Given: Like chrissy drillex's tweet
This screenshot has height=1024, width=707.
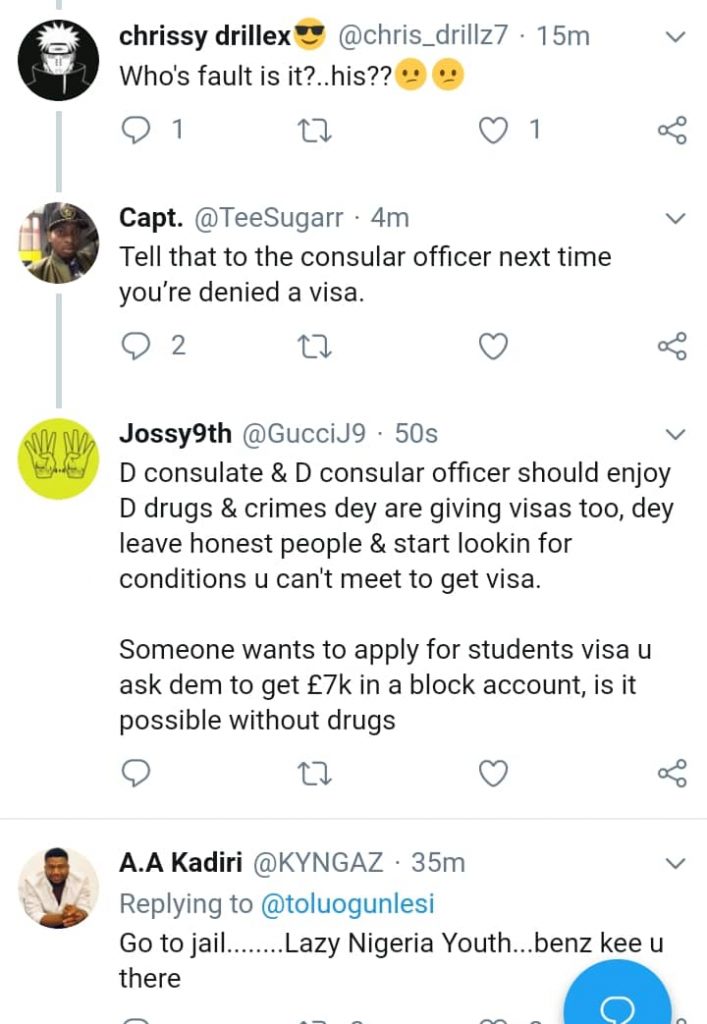Looking at the screenshot, I should pos(494,130).
